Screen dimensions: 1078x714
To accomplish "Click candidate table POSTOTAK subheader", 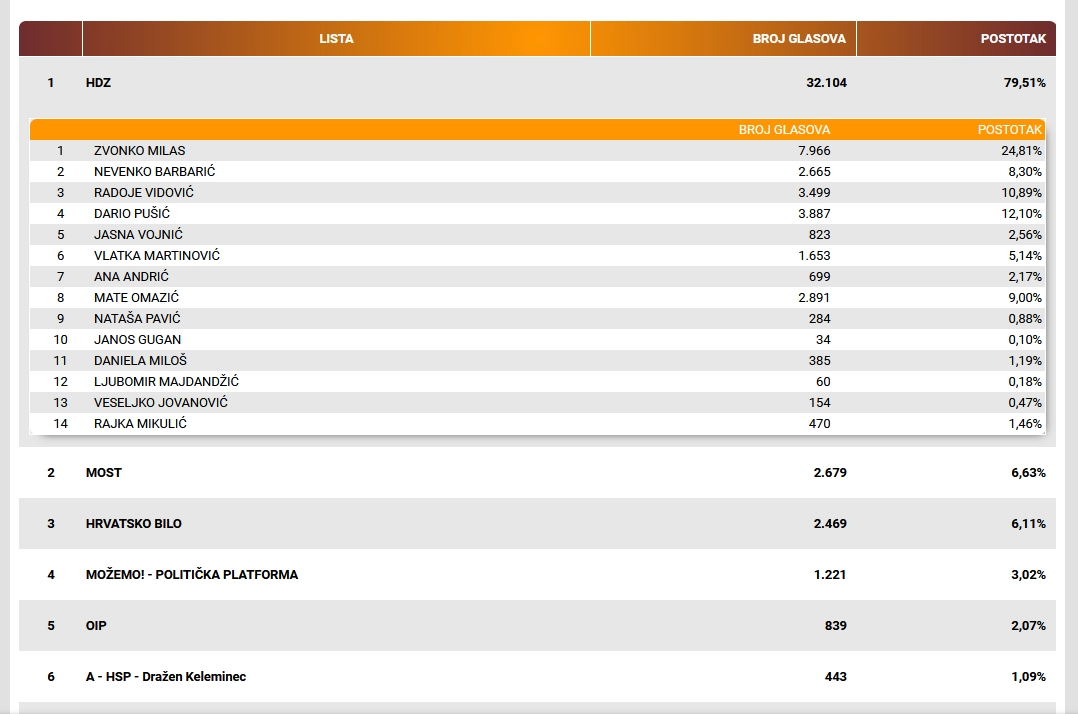I will tap(1010, 130).
